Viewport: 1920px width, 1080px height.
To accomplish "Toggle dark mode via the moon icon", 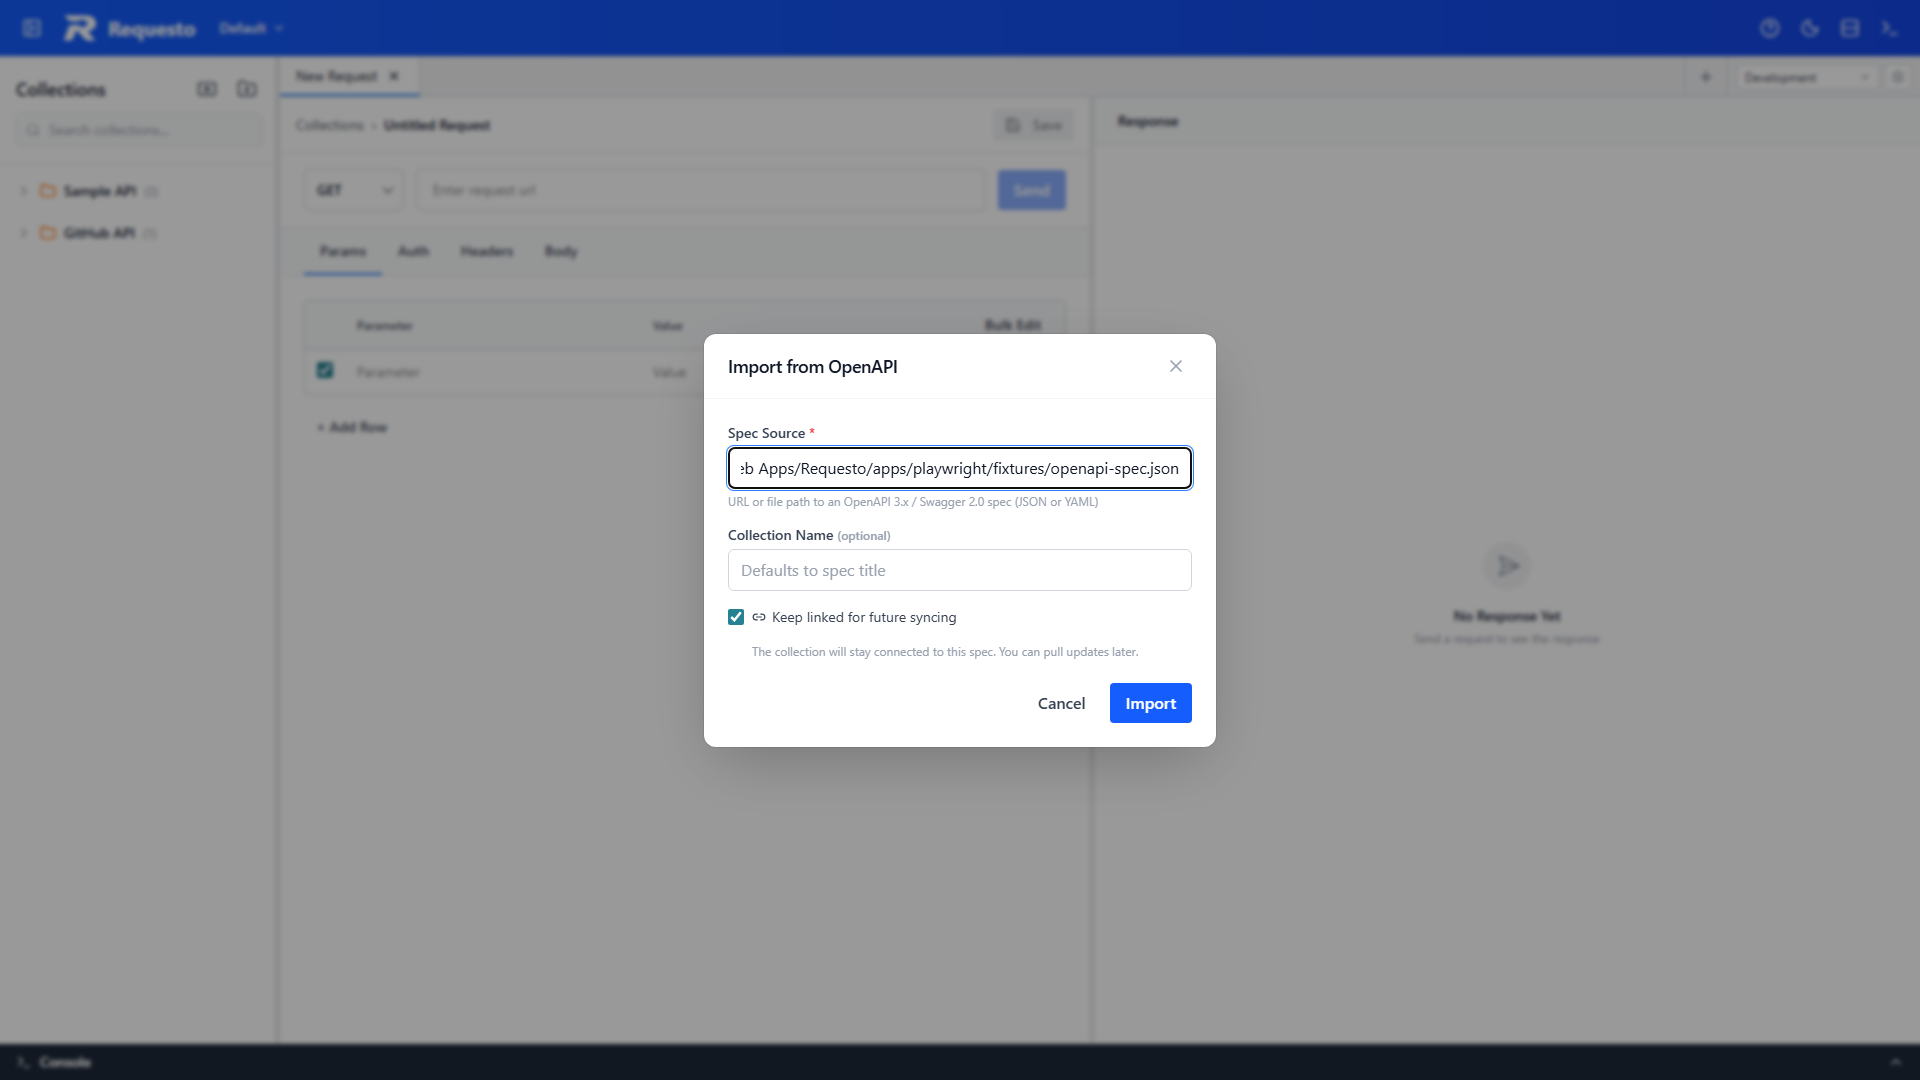I will click(1810, 28).
